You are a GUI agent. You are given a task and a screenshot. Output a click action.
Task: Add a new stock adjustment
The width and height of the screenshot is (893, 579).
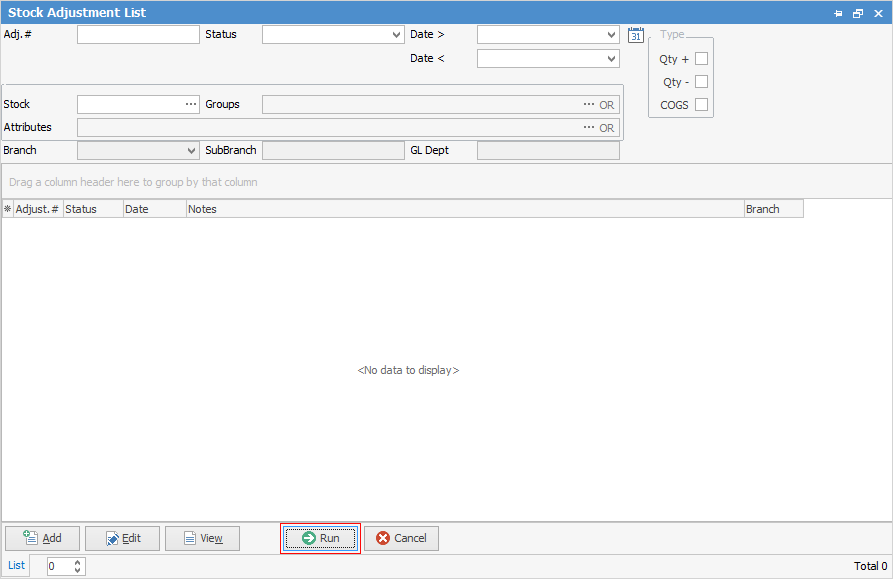coord(42,538)
